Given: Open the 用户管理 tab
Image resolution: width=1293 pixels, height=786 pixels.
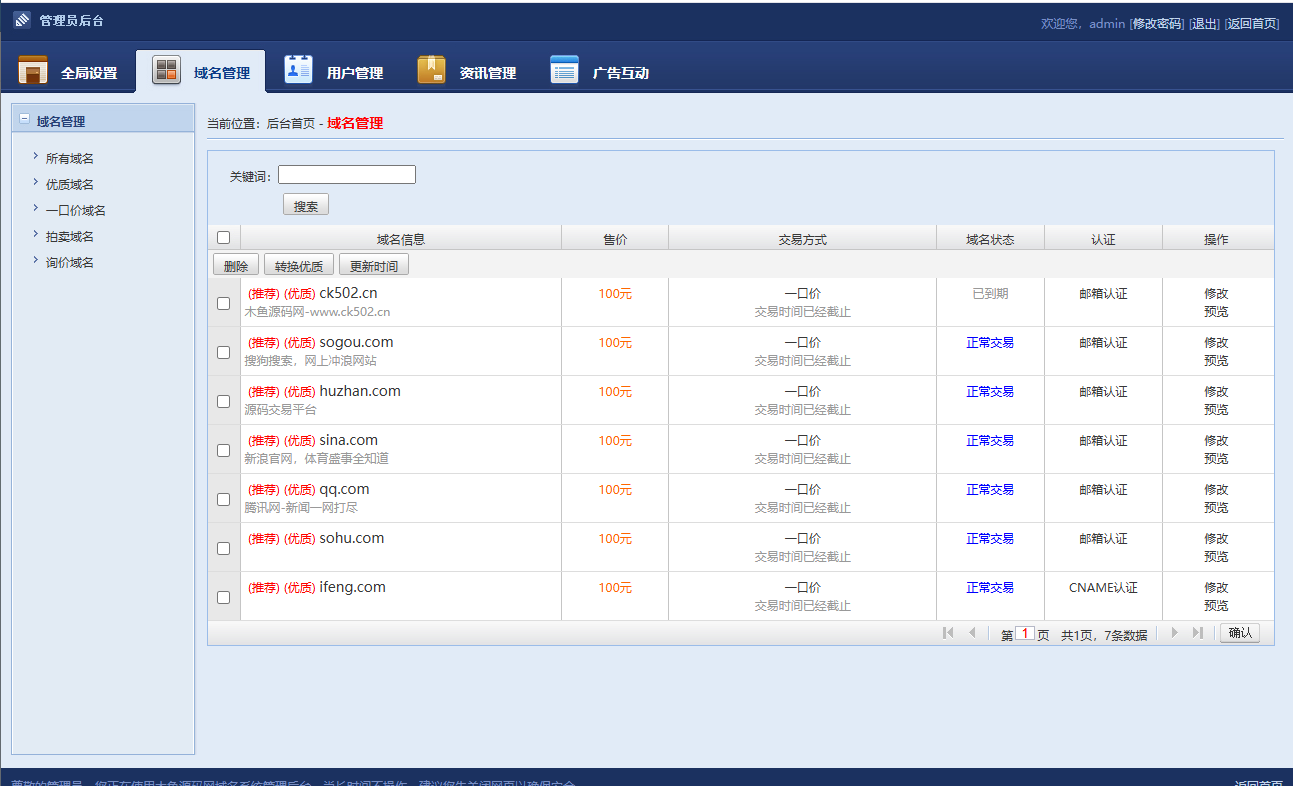Looking at the screenshot, I should pos(334,72).
